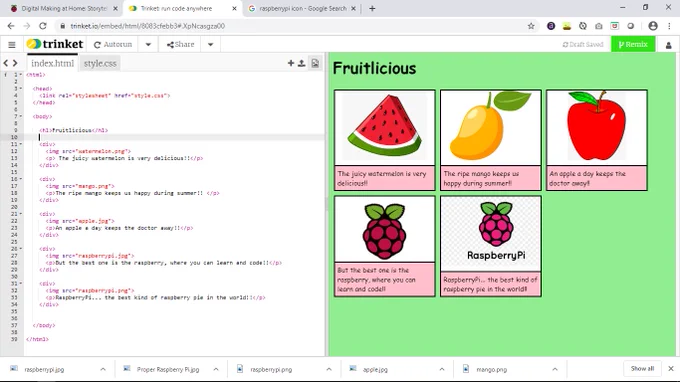The image size is (680, 382).
Task: Expand options for raspberrypi.jpg download
Action: [x=103, y=369]
